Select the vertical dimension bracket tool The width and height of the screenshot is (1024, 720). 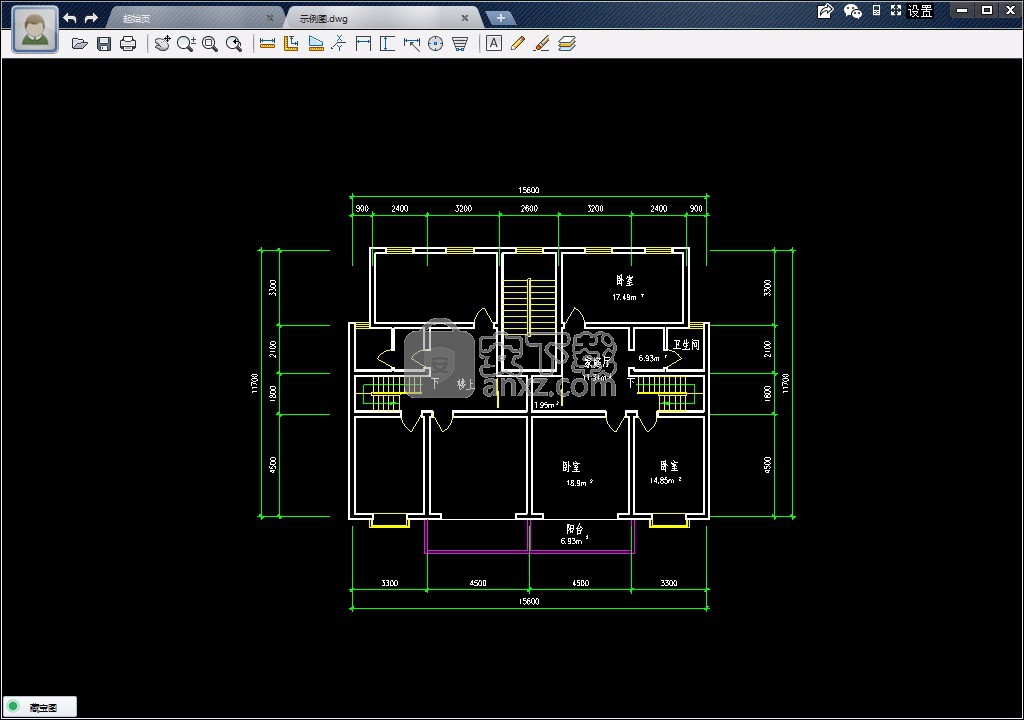387,44
